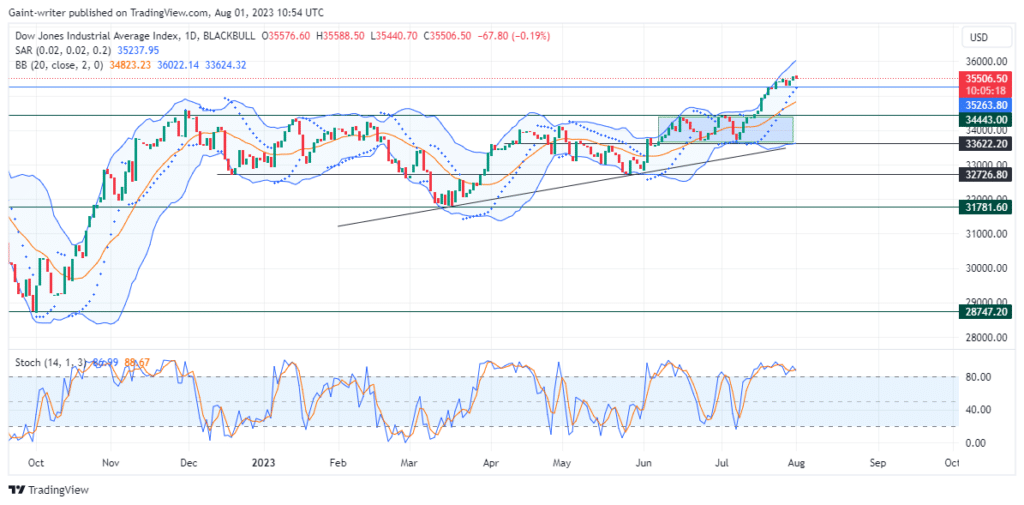Click the Aug time axis label
1024x505 pixels.
(x=795, y=463)
